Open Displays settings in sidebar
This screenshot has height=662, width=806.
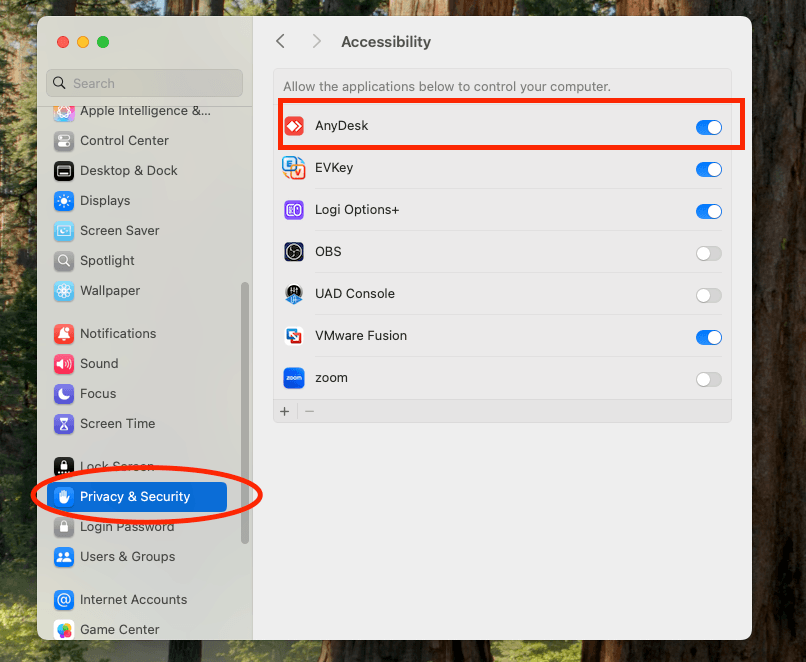pos(105,201)
